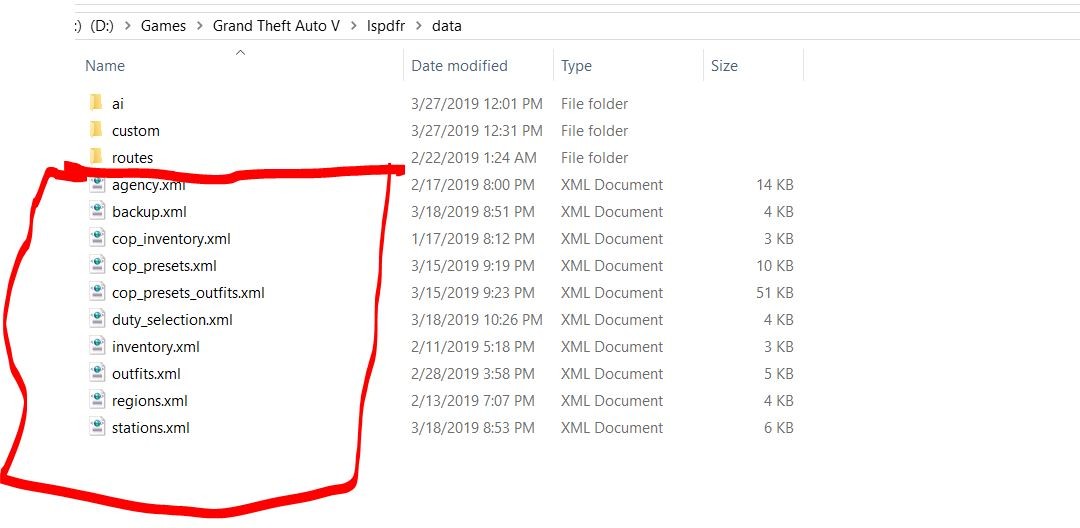Click the backup.xml file icon
1080x528 pixels.
tap(97, 211)
